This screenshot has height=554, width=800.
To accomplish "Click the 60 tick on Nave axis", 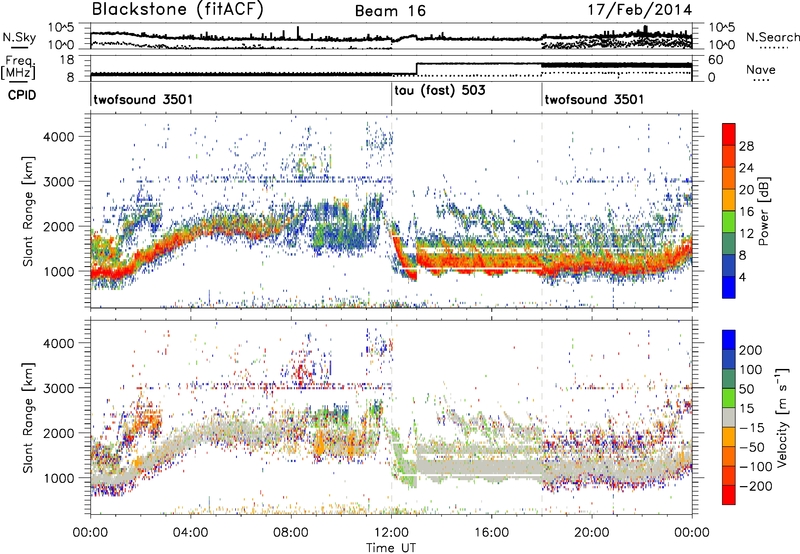I will click(716, 60).
